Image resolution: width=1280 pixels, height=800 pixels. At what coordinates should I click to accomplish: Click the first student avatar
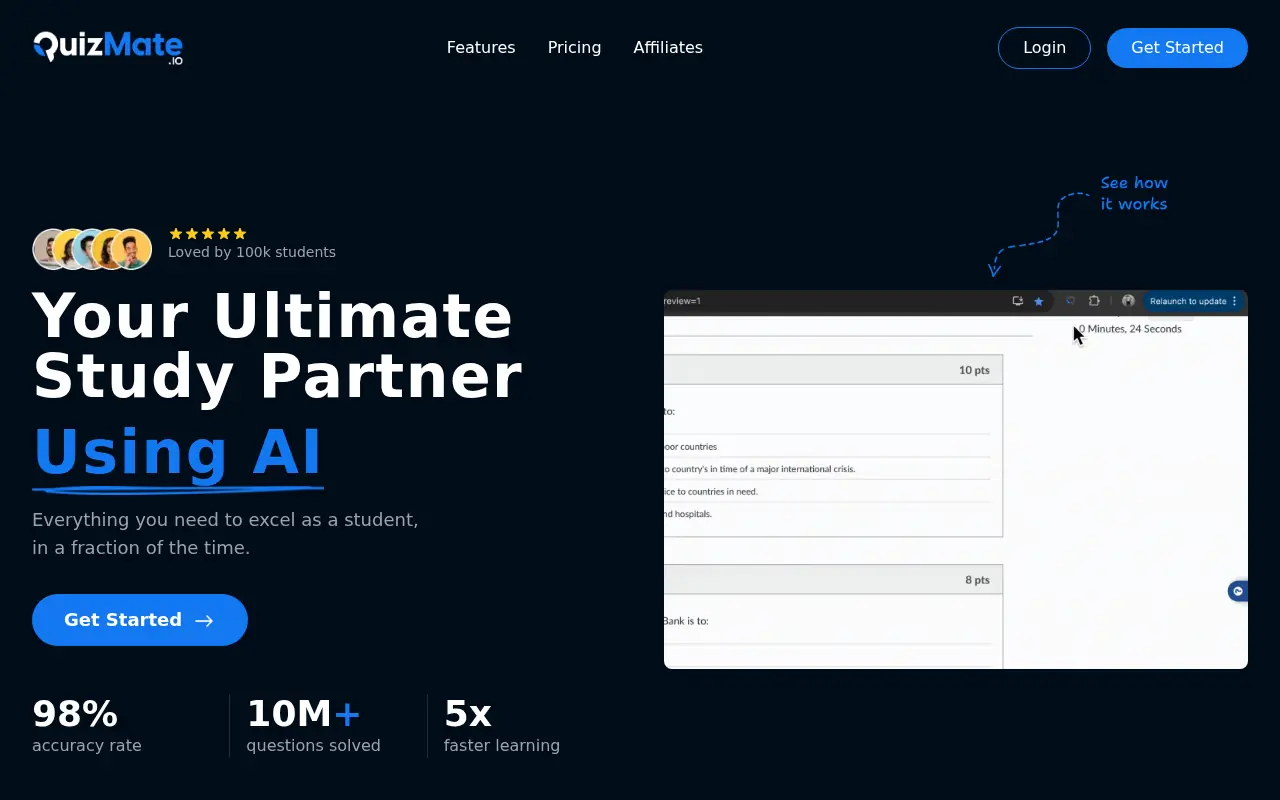48,249
